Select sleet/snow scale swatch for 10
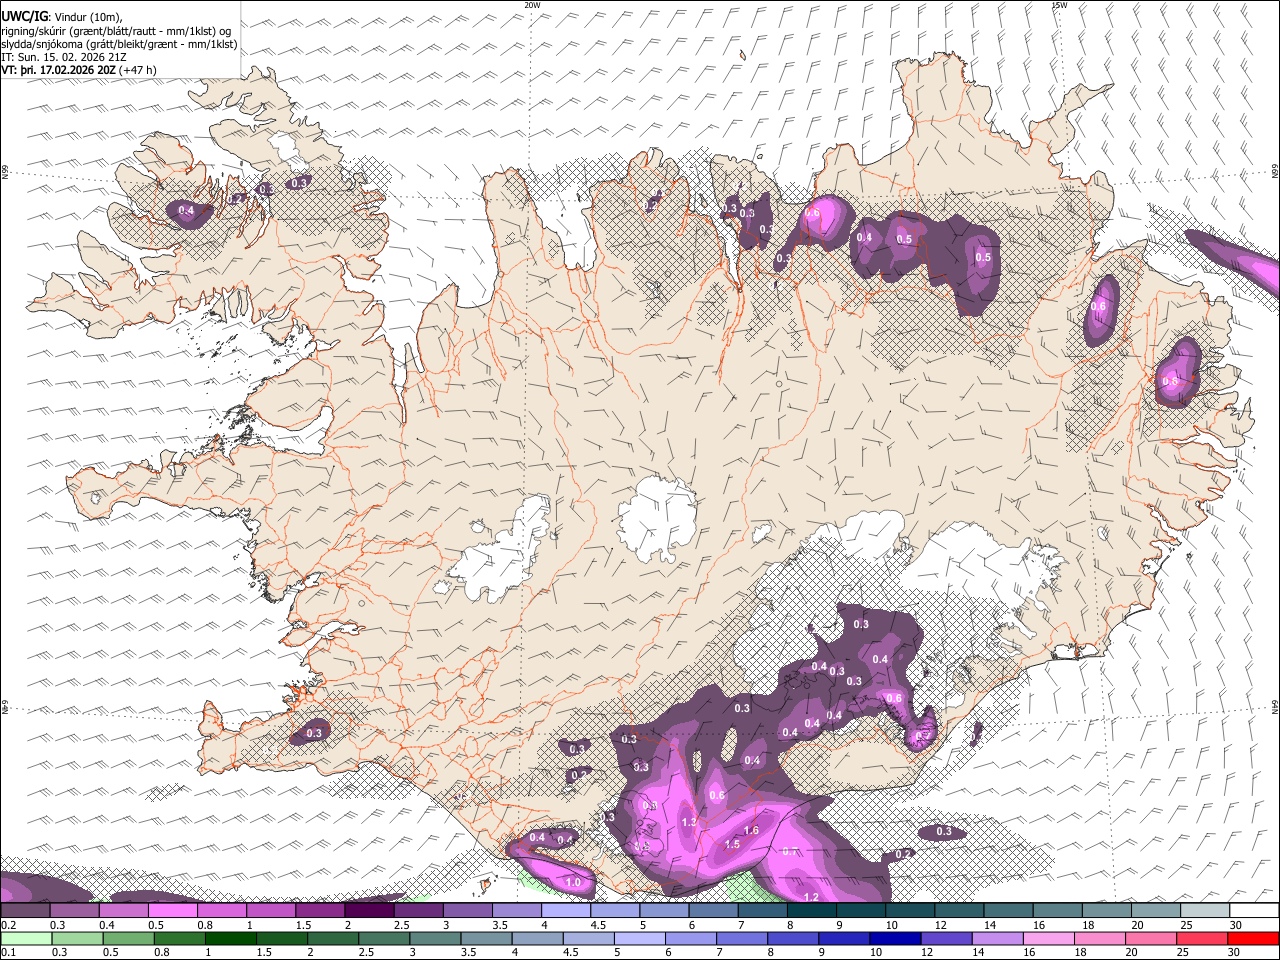 point(910,911)
